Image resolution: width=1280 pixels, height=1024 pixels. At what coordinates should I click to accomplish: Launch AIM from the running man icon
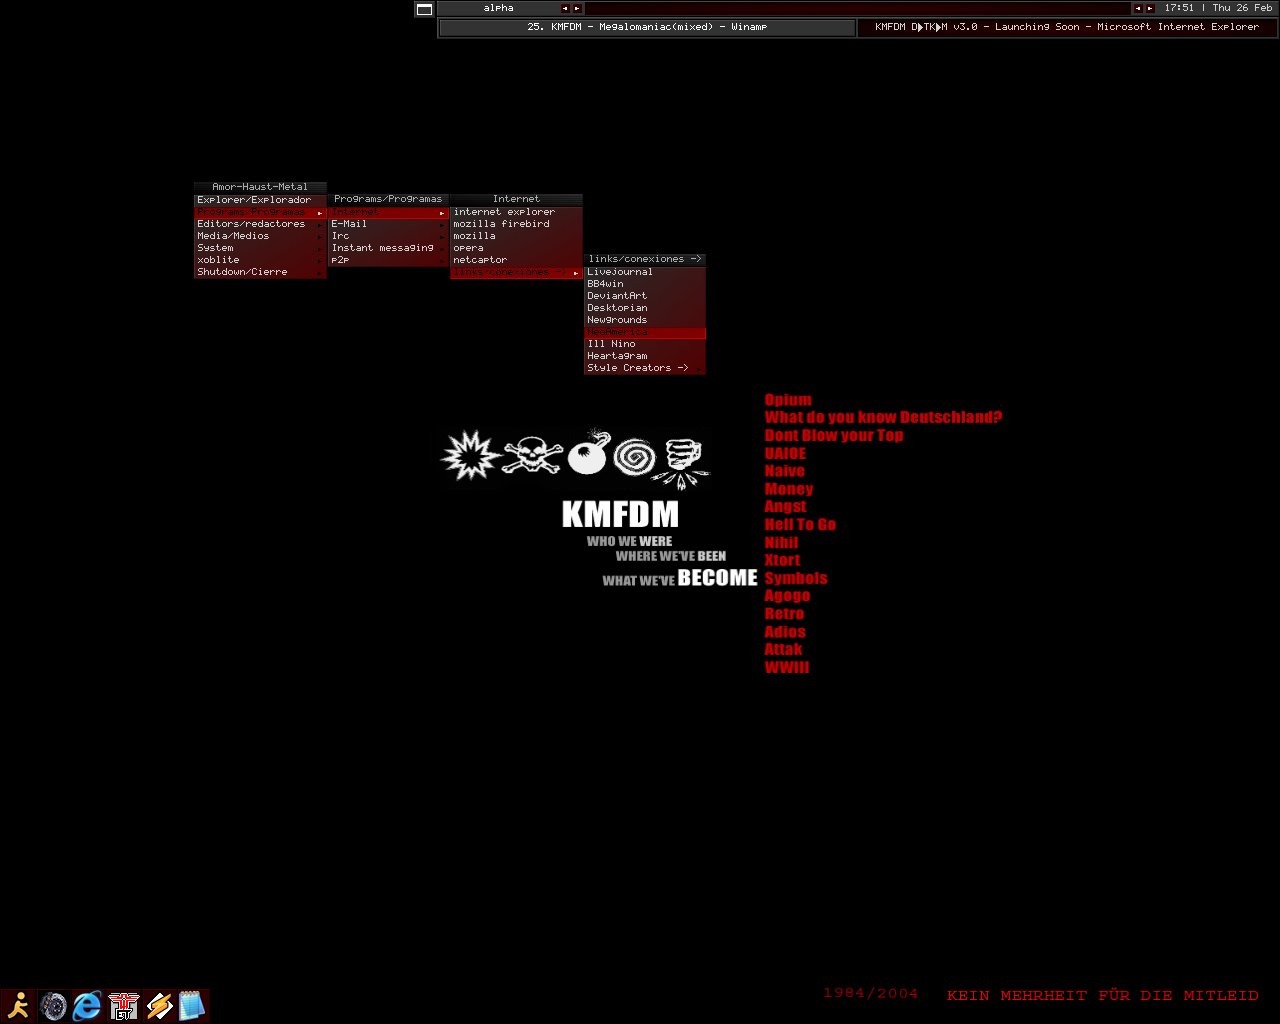click(18, 1005)
